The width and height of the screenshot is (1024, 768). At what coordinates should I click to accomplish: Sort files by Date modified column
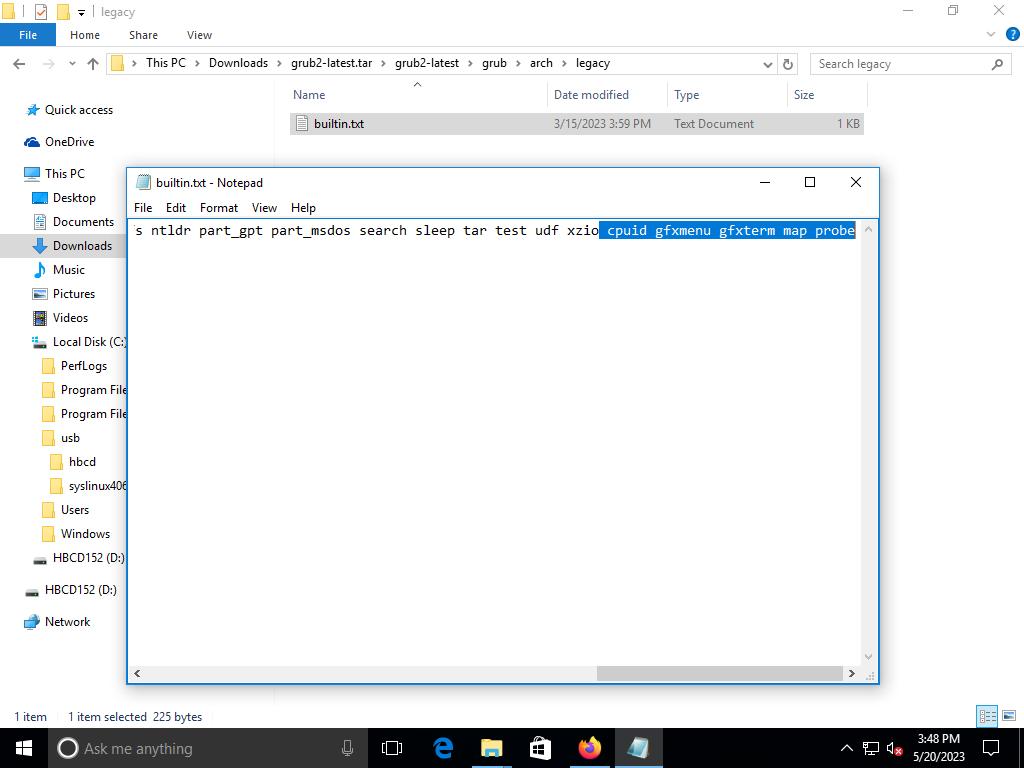(x=591, y=95)
